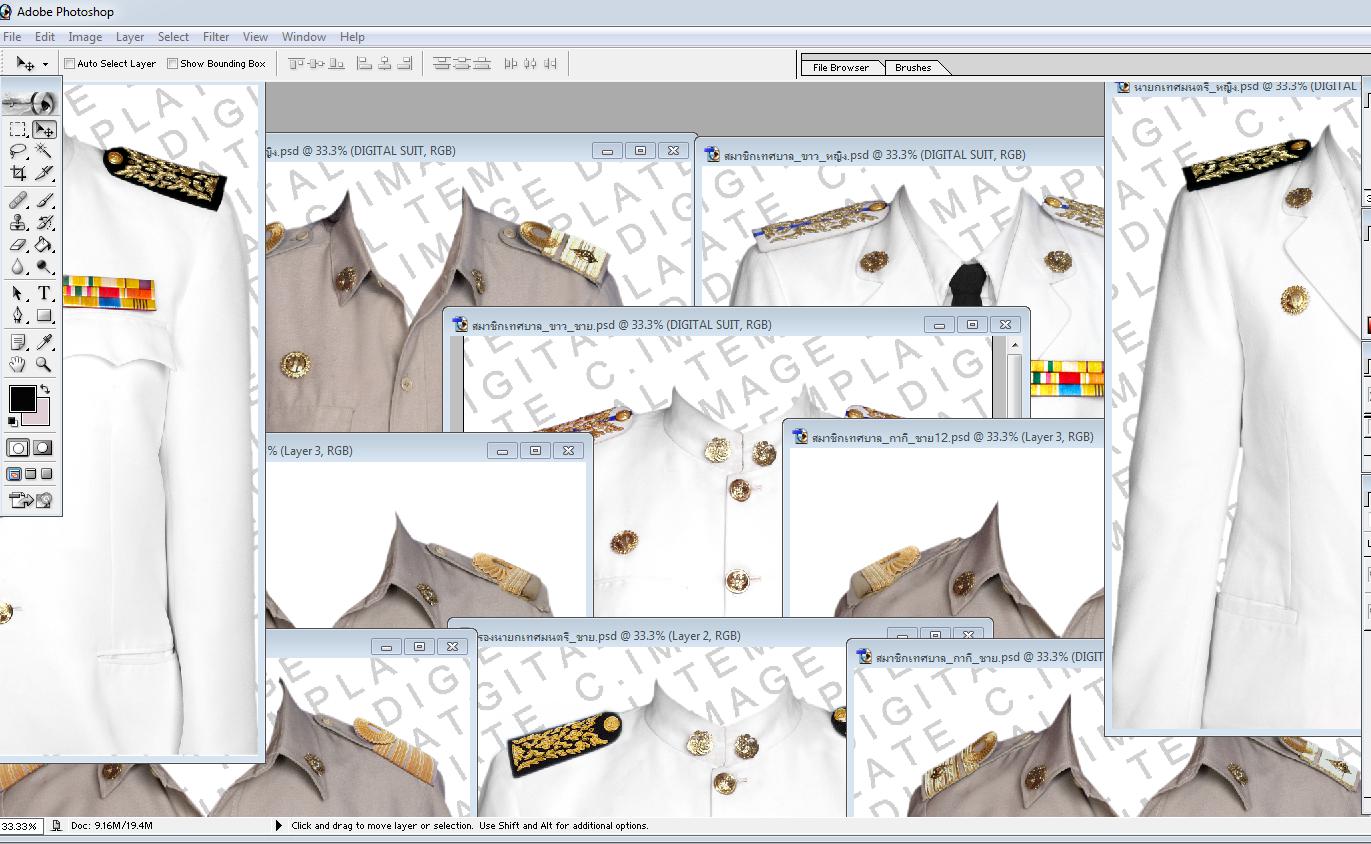The height and width of the screenshot is (844, 1371).
Task: Open the View menu
Action: coord(255,37)
